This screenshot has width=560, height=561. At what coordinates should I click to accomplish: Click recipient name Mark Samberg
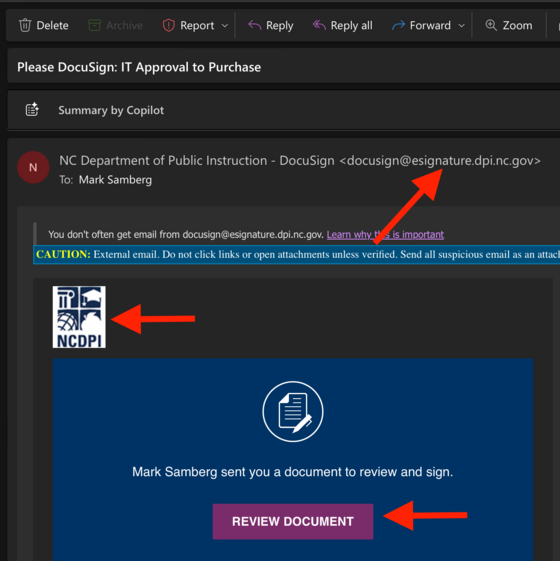click(x=115, y=180)
